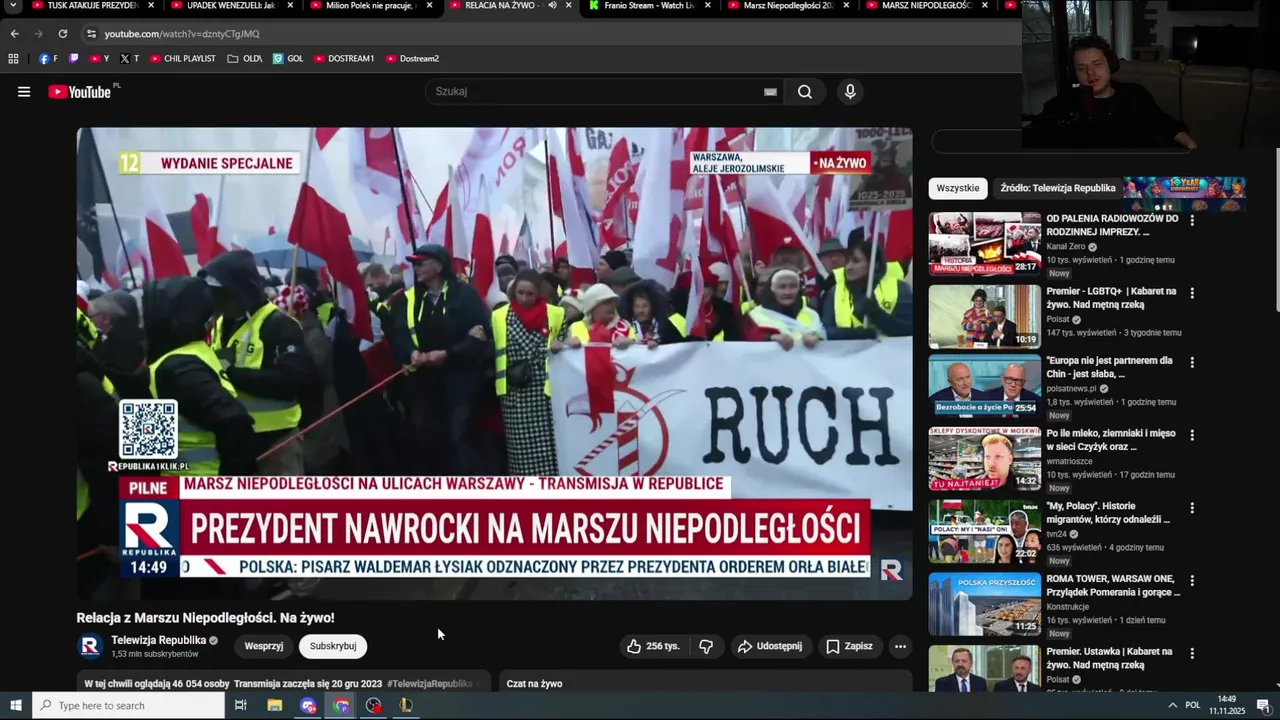Click the Czat na żywo header

pos(534,684)
